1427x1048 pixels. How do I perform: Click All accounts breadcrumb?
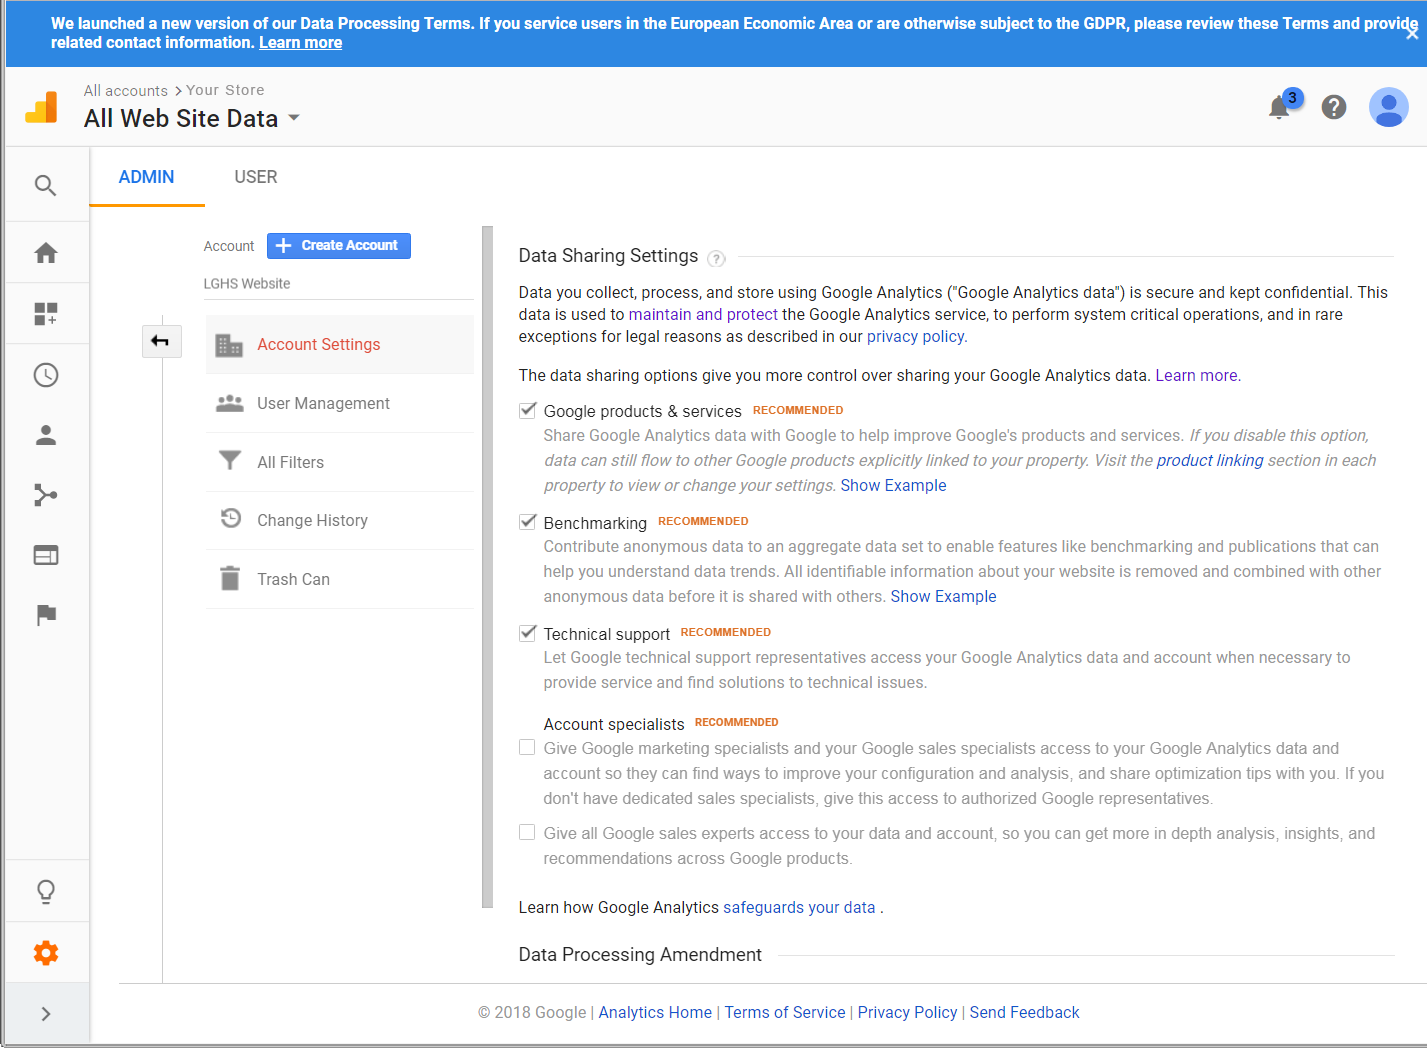[126, 90]
